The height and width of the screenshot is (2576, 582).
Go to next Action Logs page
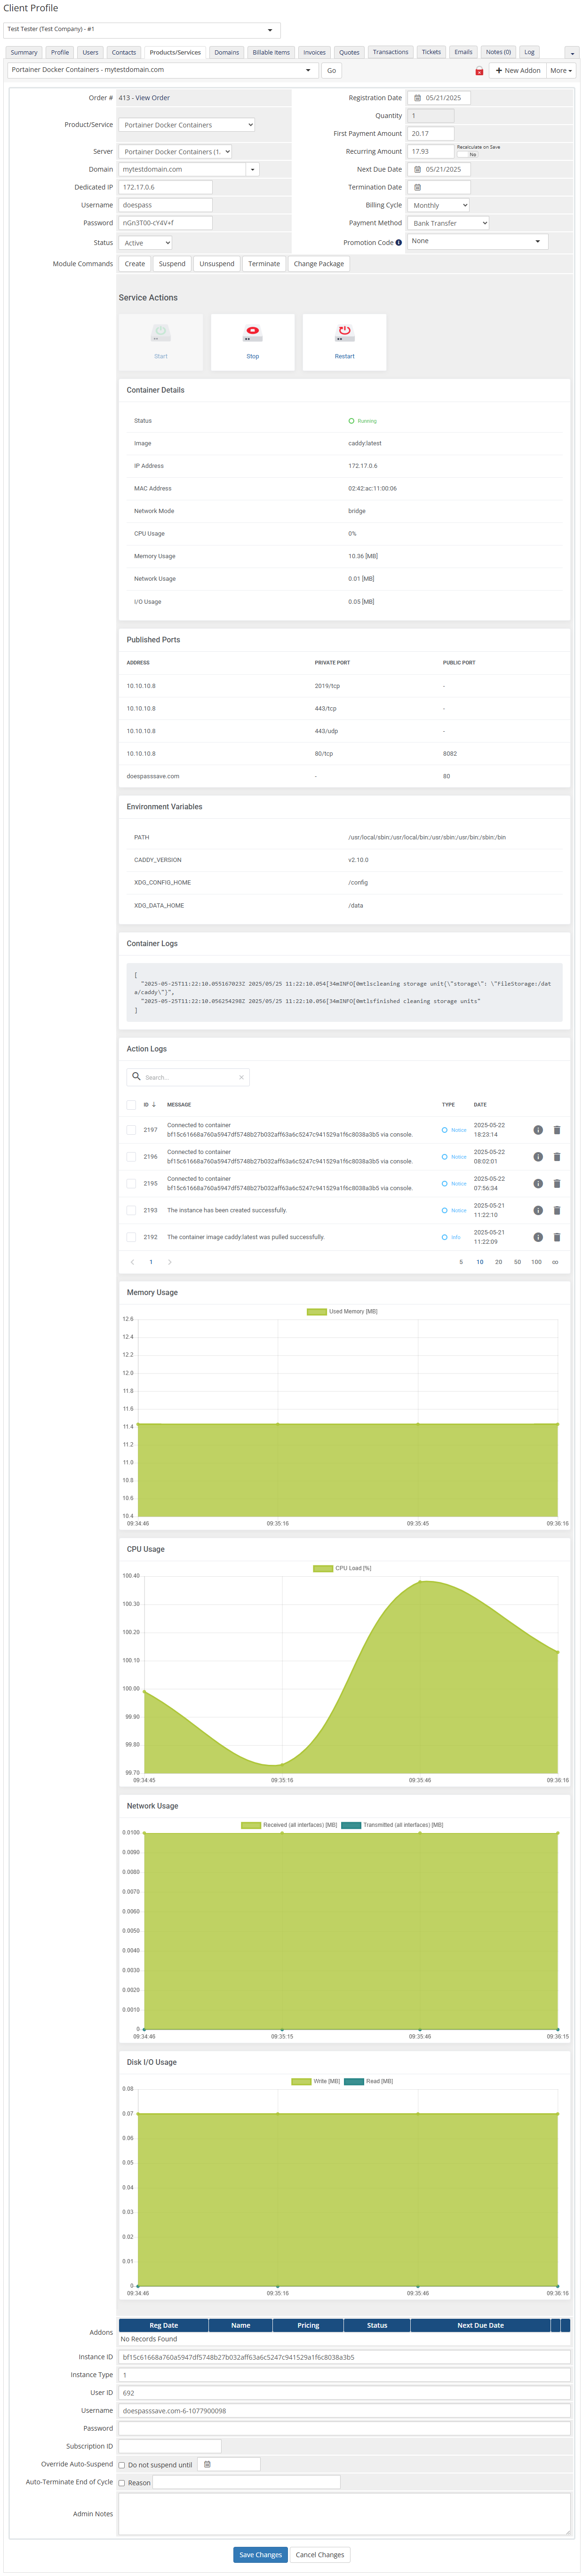click(x=170, y=1262)
